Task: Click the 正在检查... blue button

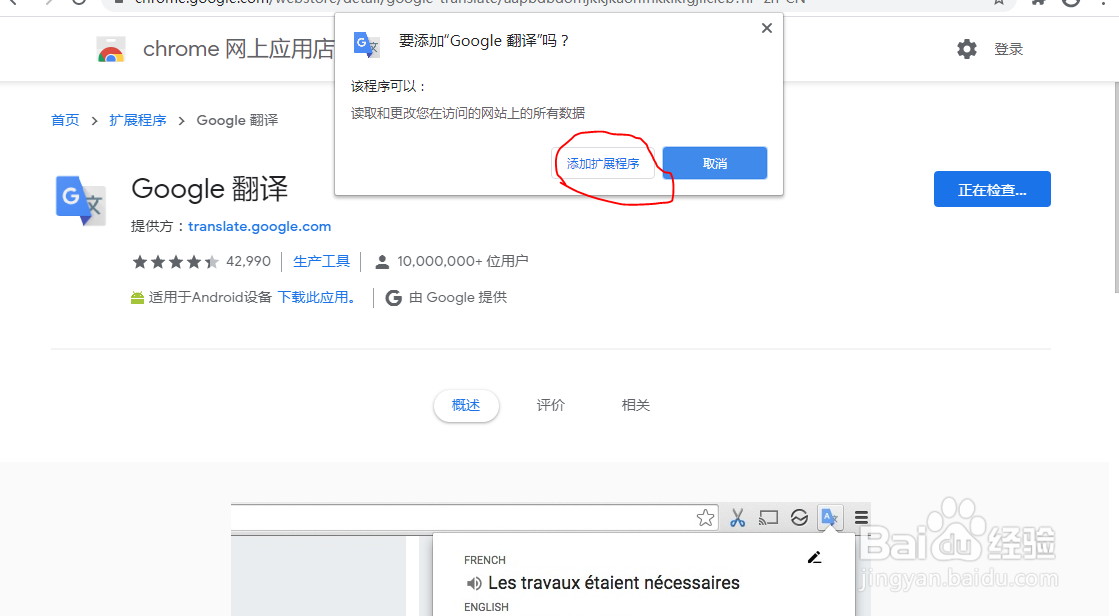Action: tap(992, 189)
